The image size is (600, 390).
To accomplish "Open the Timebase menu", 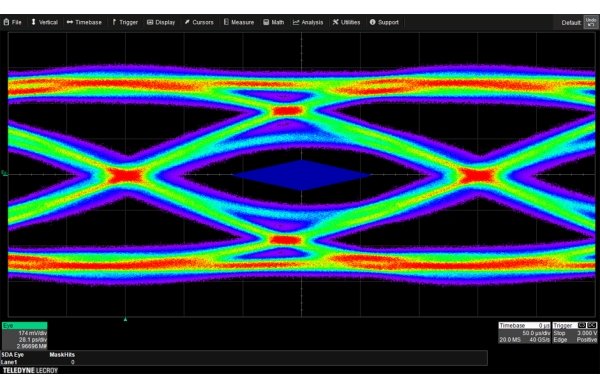I will point(84,22).
